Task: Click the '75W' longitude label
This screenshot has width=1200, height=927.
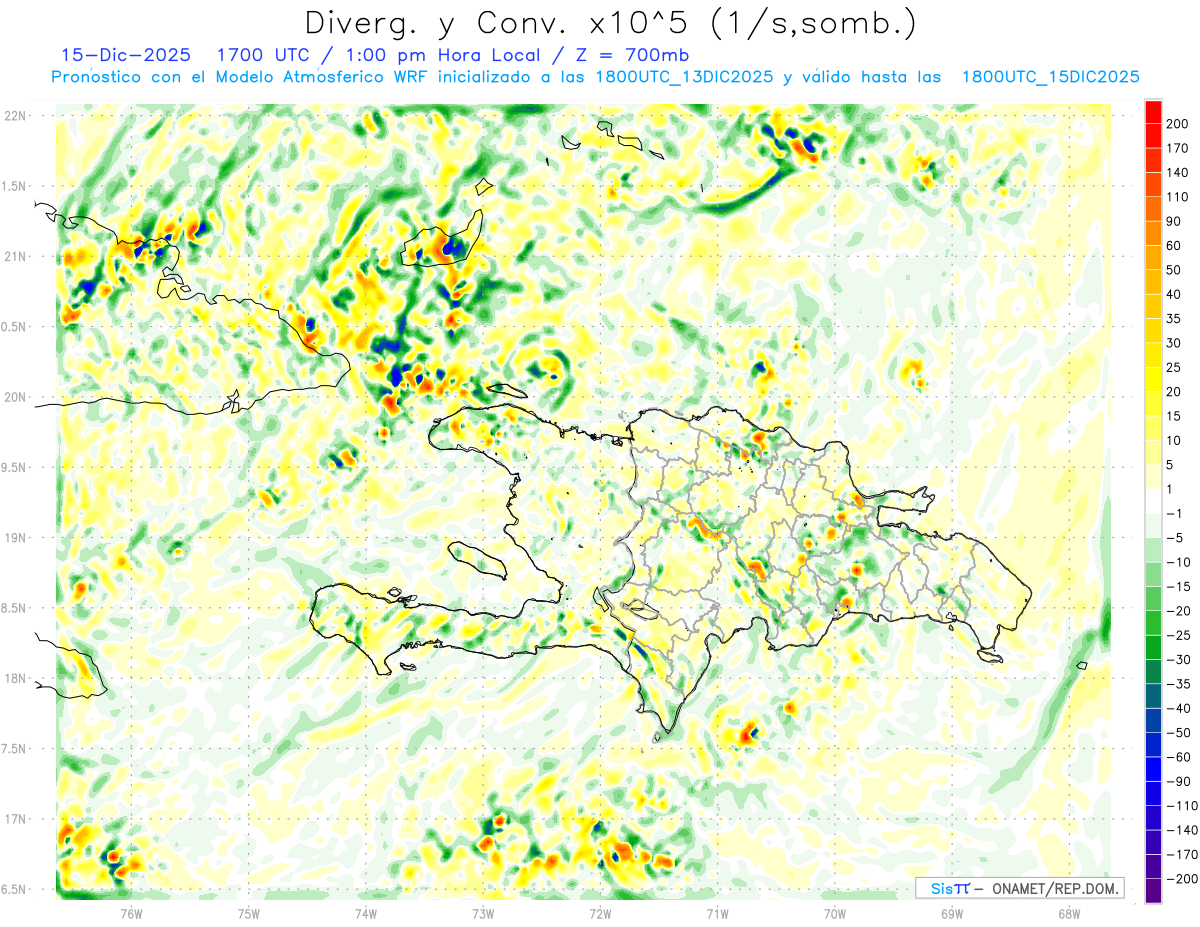Action: (x=248, y=913)
